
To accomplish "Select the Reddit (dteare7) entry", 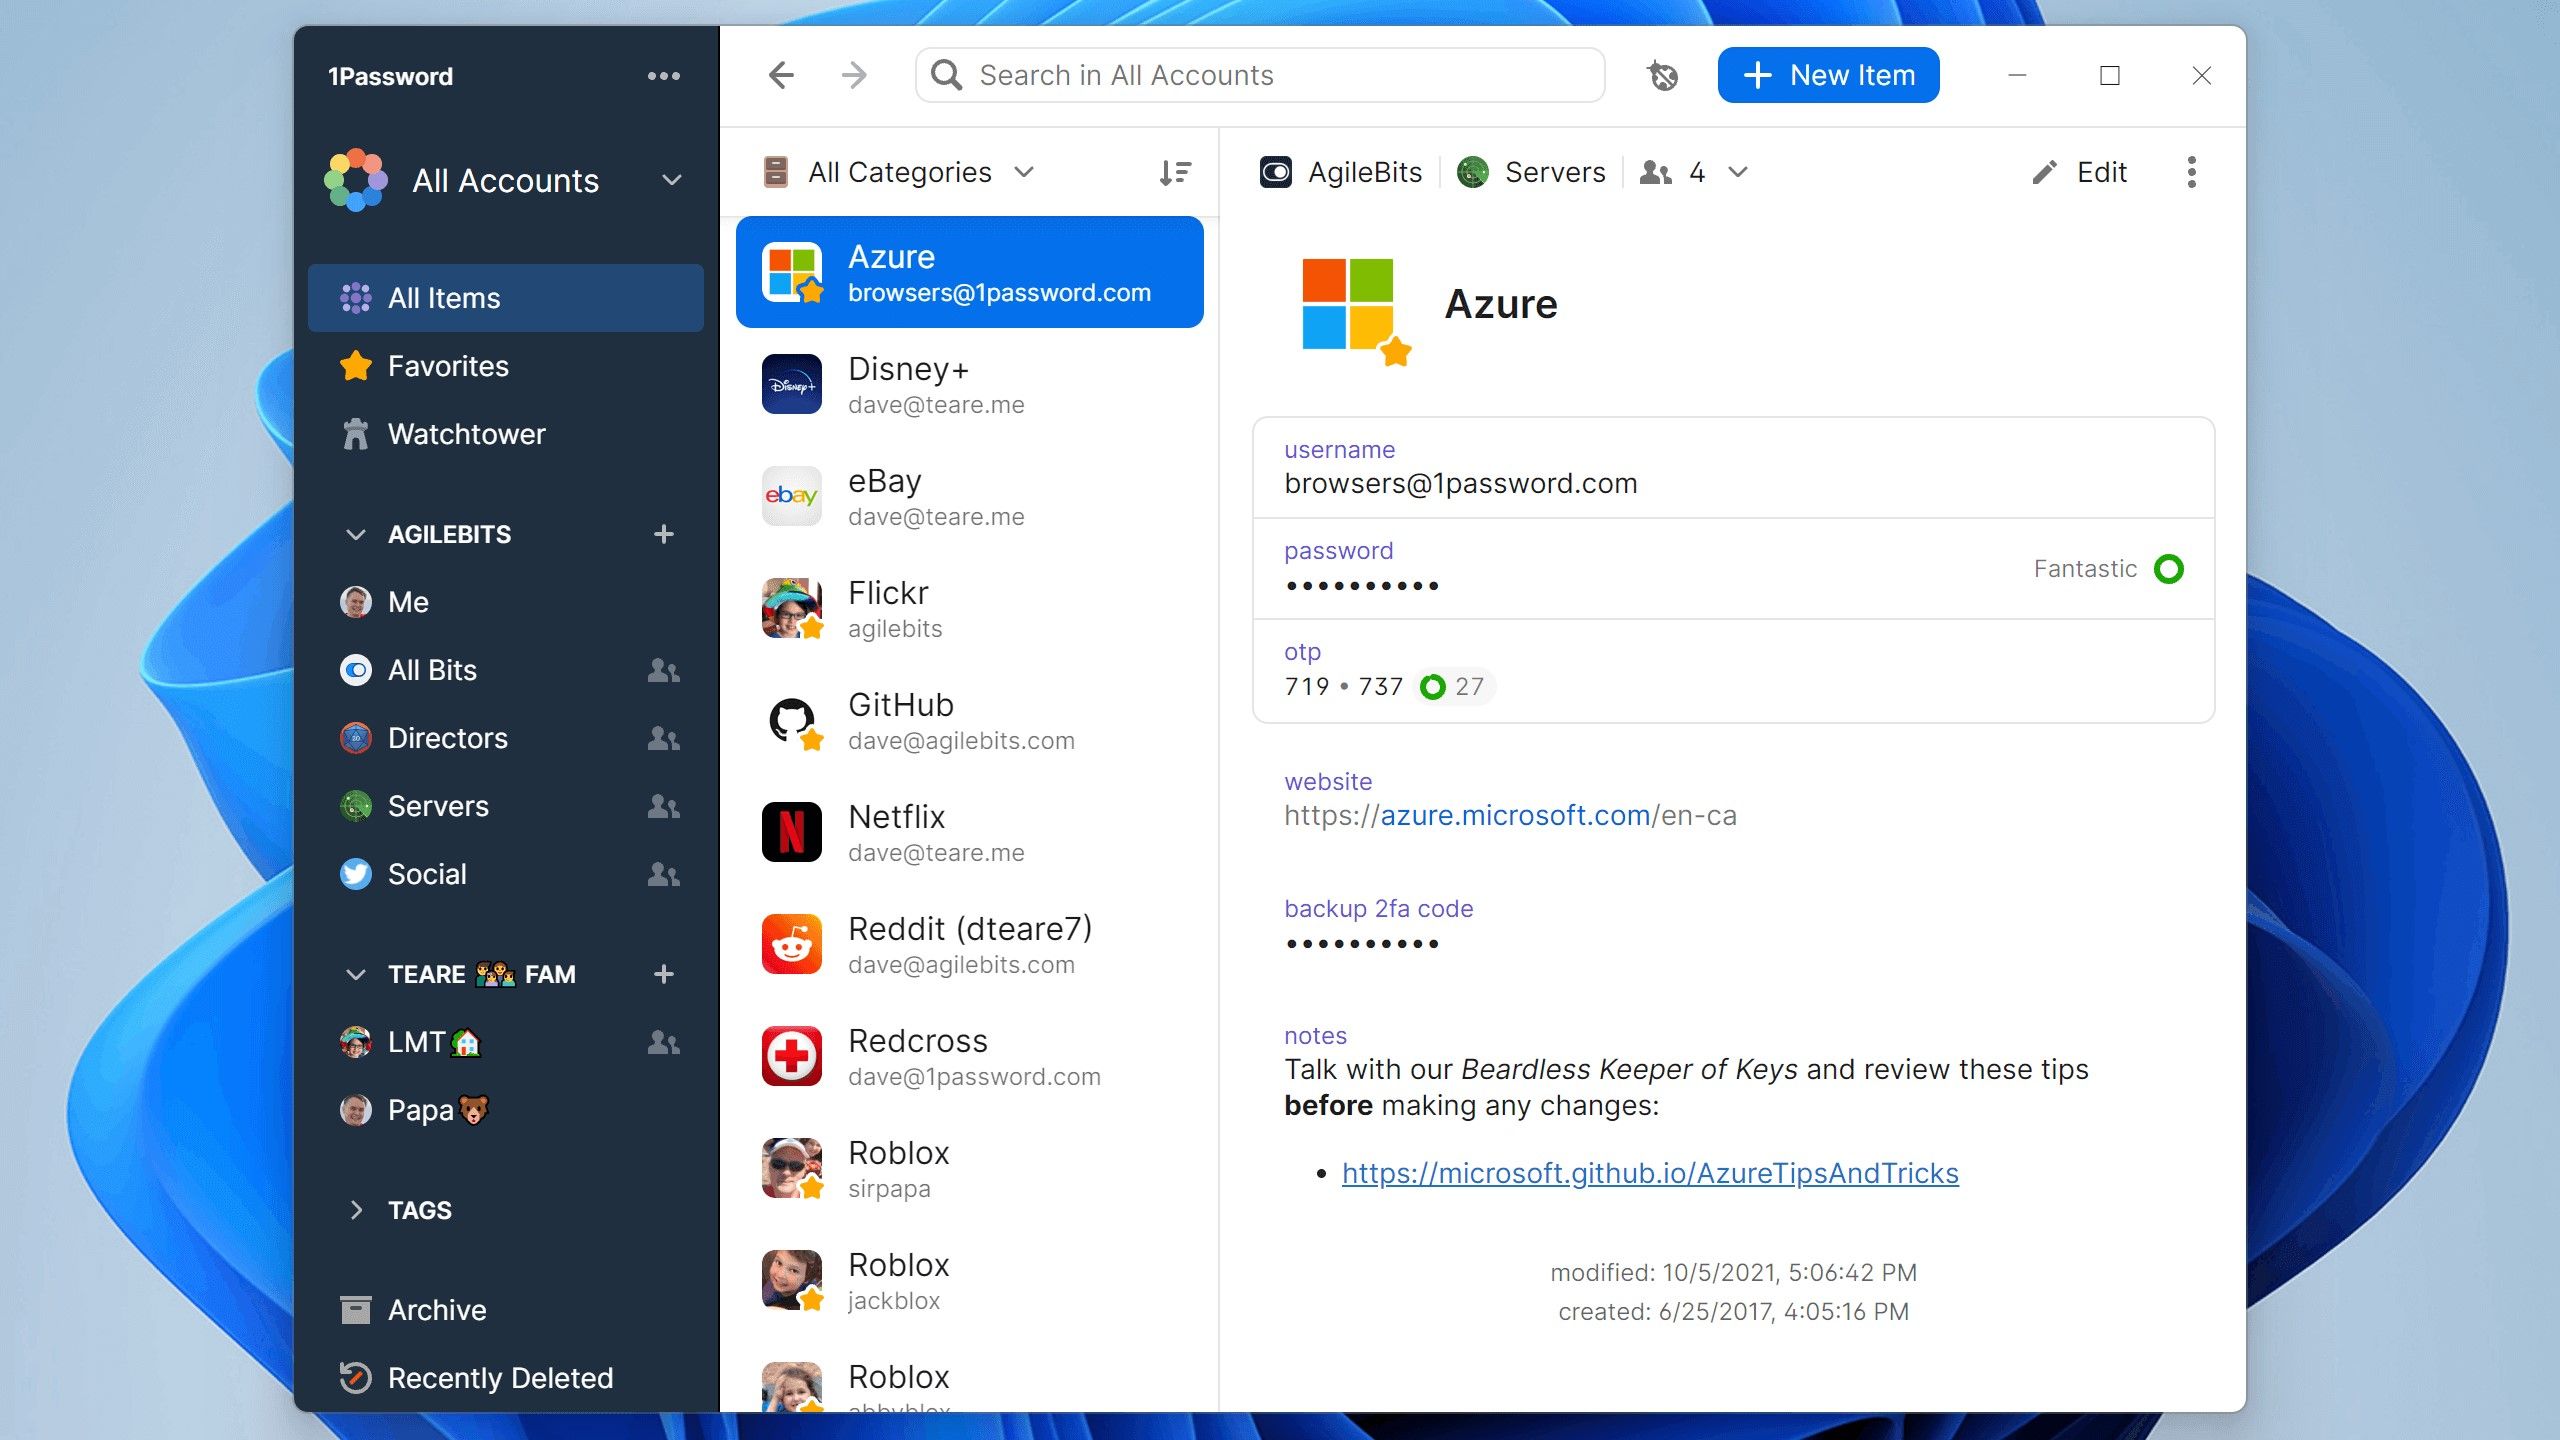I will pyautogui.click(x=970, y=944).
